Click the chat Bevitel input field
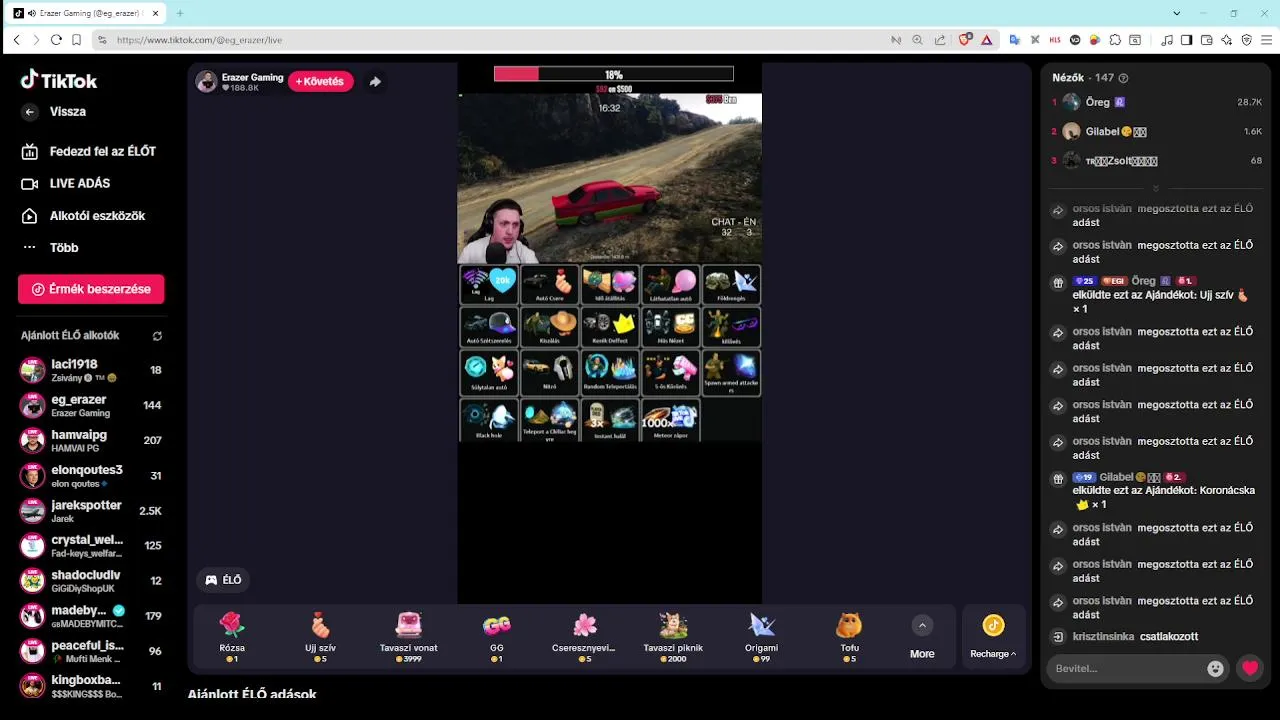Viewport: 1280px width, 720px height. [x=1126, y=668]
